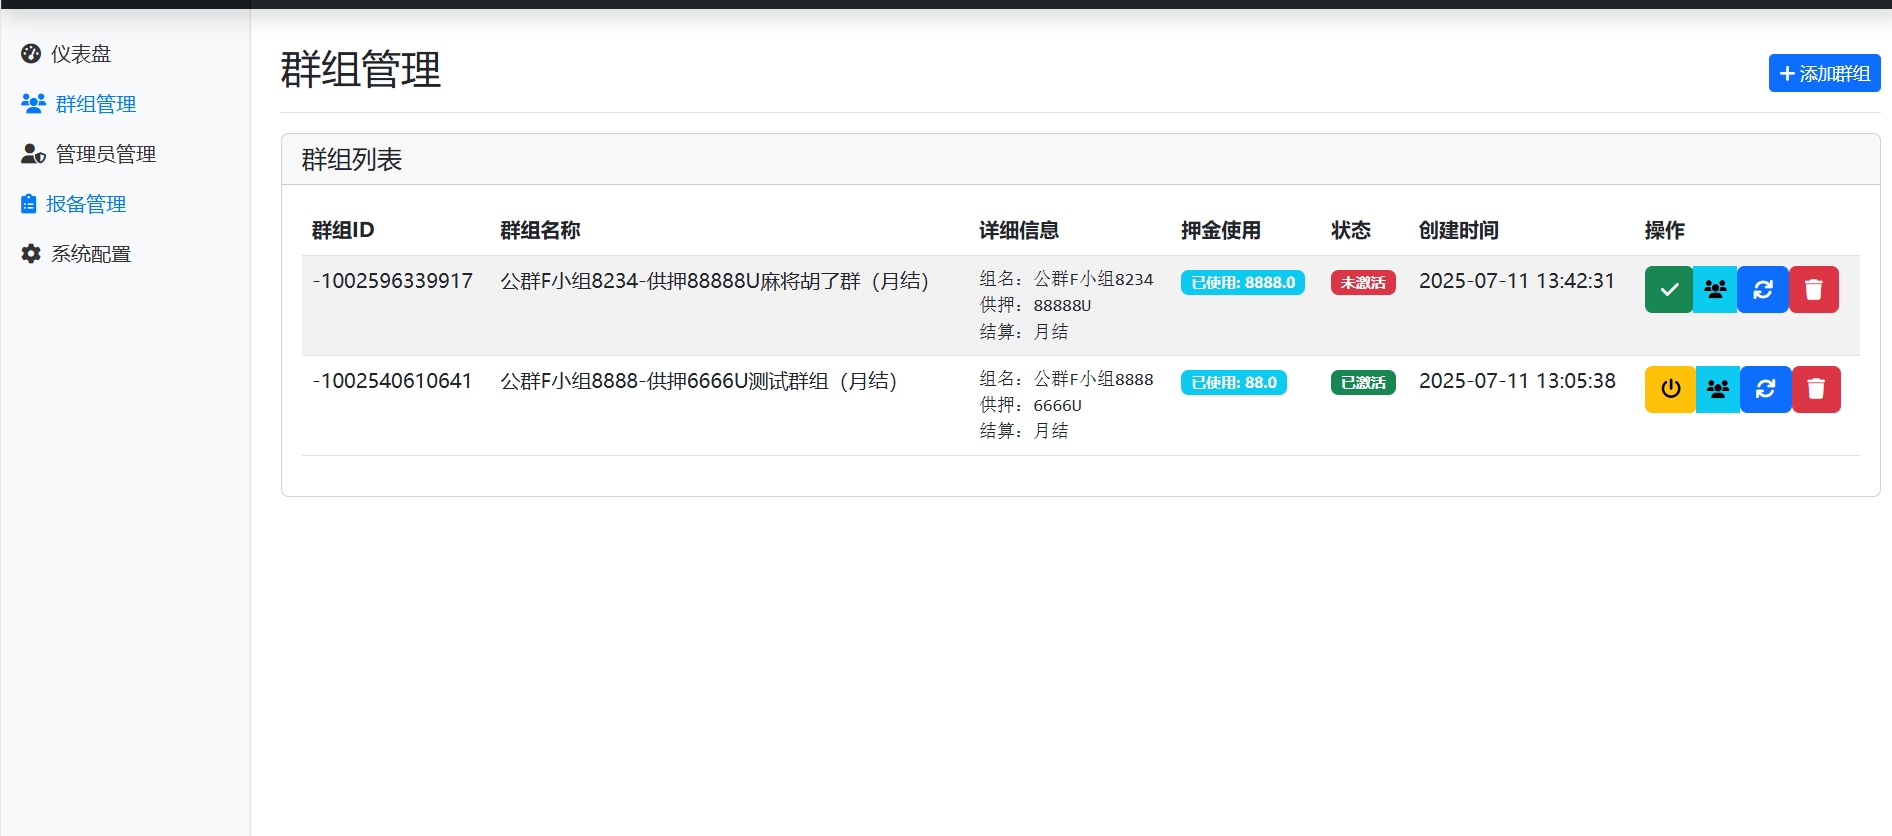
Task: Refresh the 公群F小组8888 group row
Action: 1765,389
